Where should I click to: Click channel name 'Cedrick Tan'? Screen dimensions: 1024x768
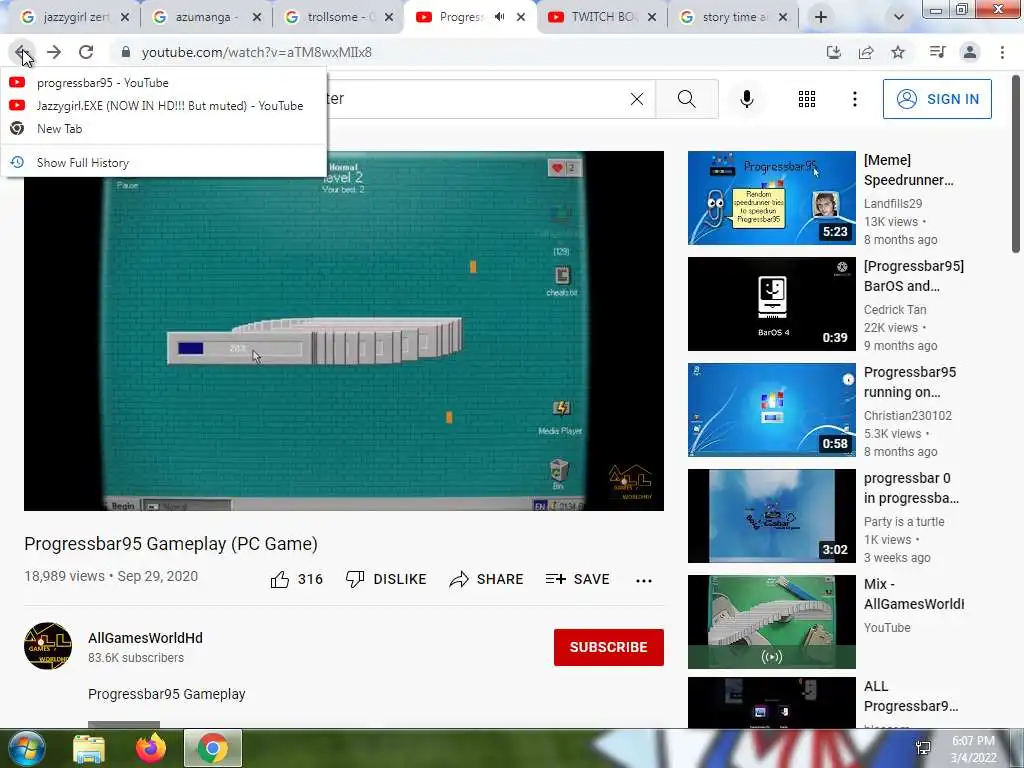click(x=895, y=310)
